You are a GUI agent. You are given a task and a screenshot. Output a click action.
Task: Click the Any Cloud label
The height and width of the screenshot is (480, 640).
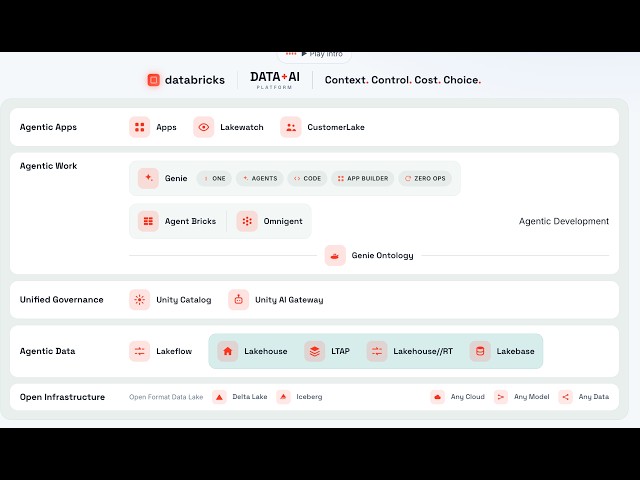click(468, 397)
